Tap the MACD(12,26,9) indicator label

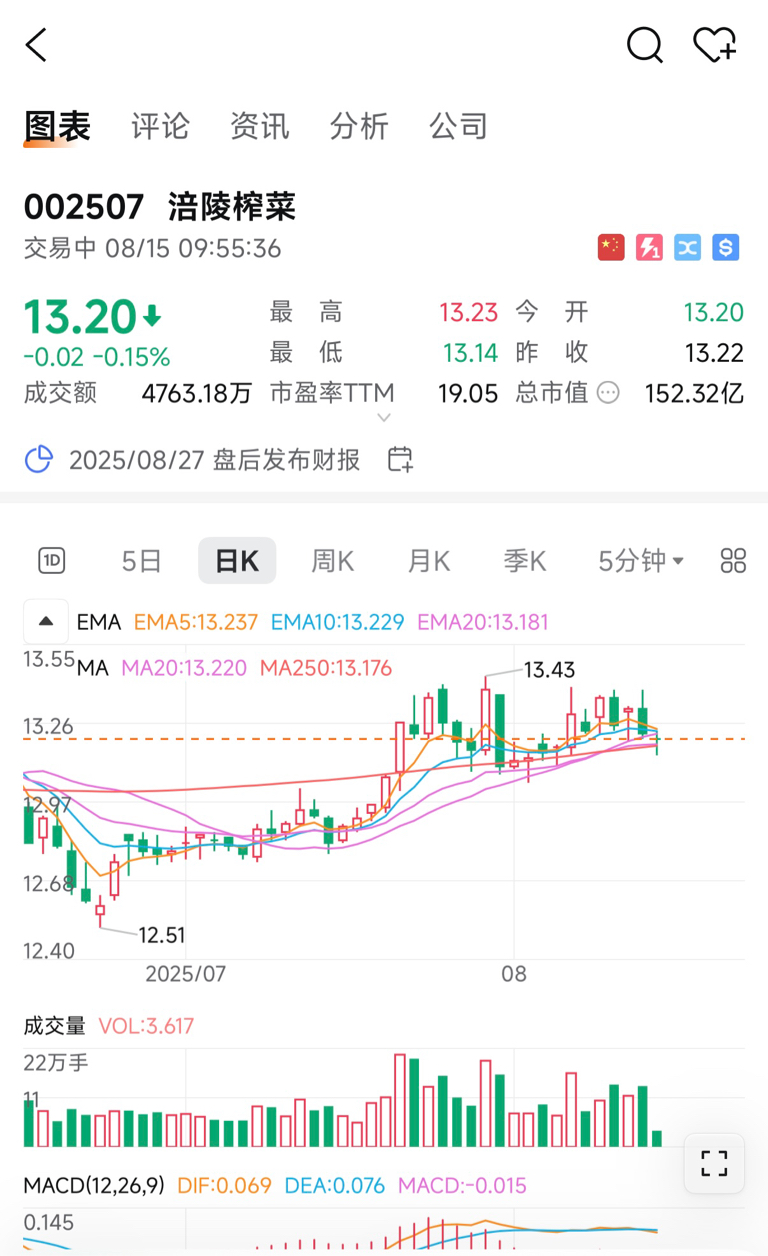94,1186
